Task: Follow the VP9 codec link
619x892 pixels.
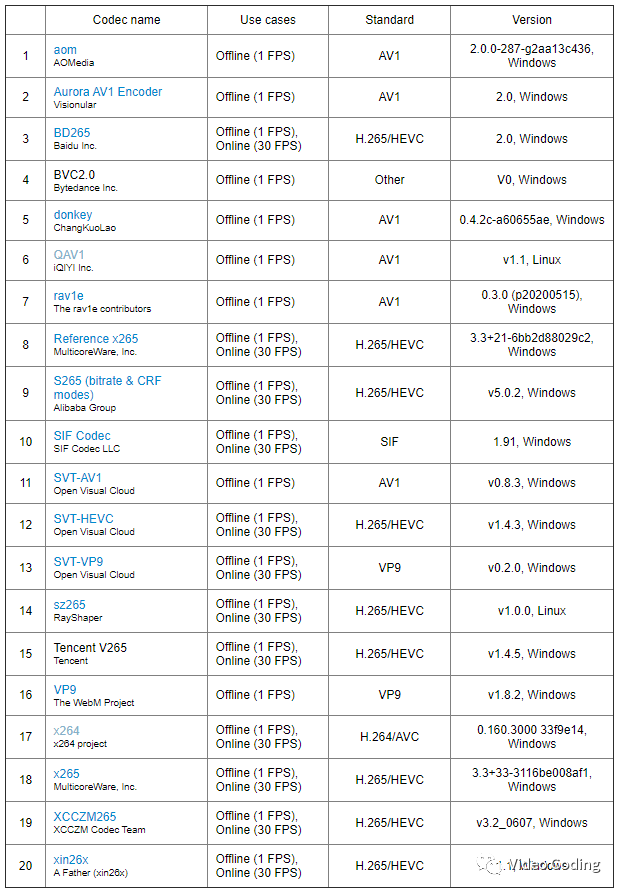Action: point(65,690)
